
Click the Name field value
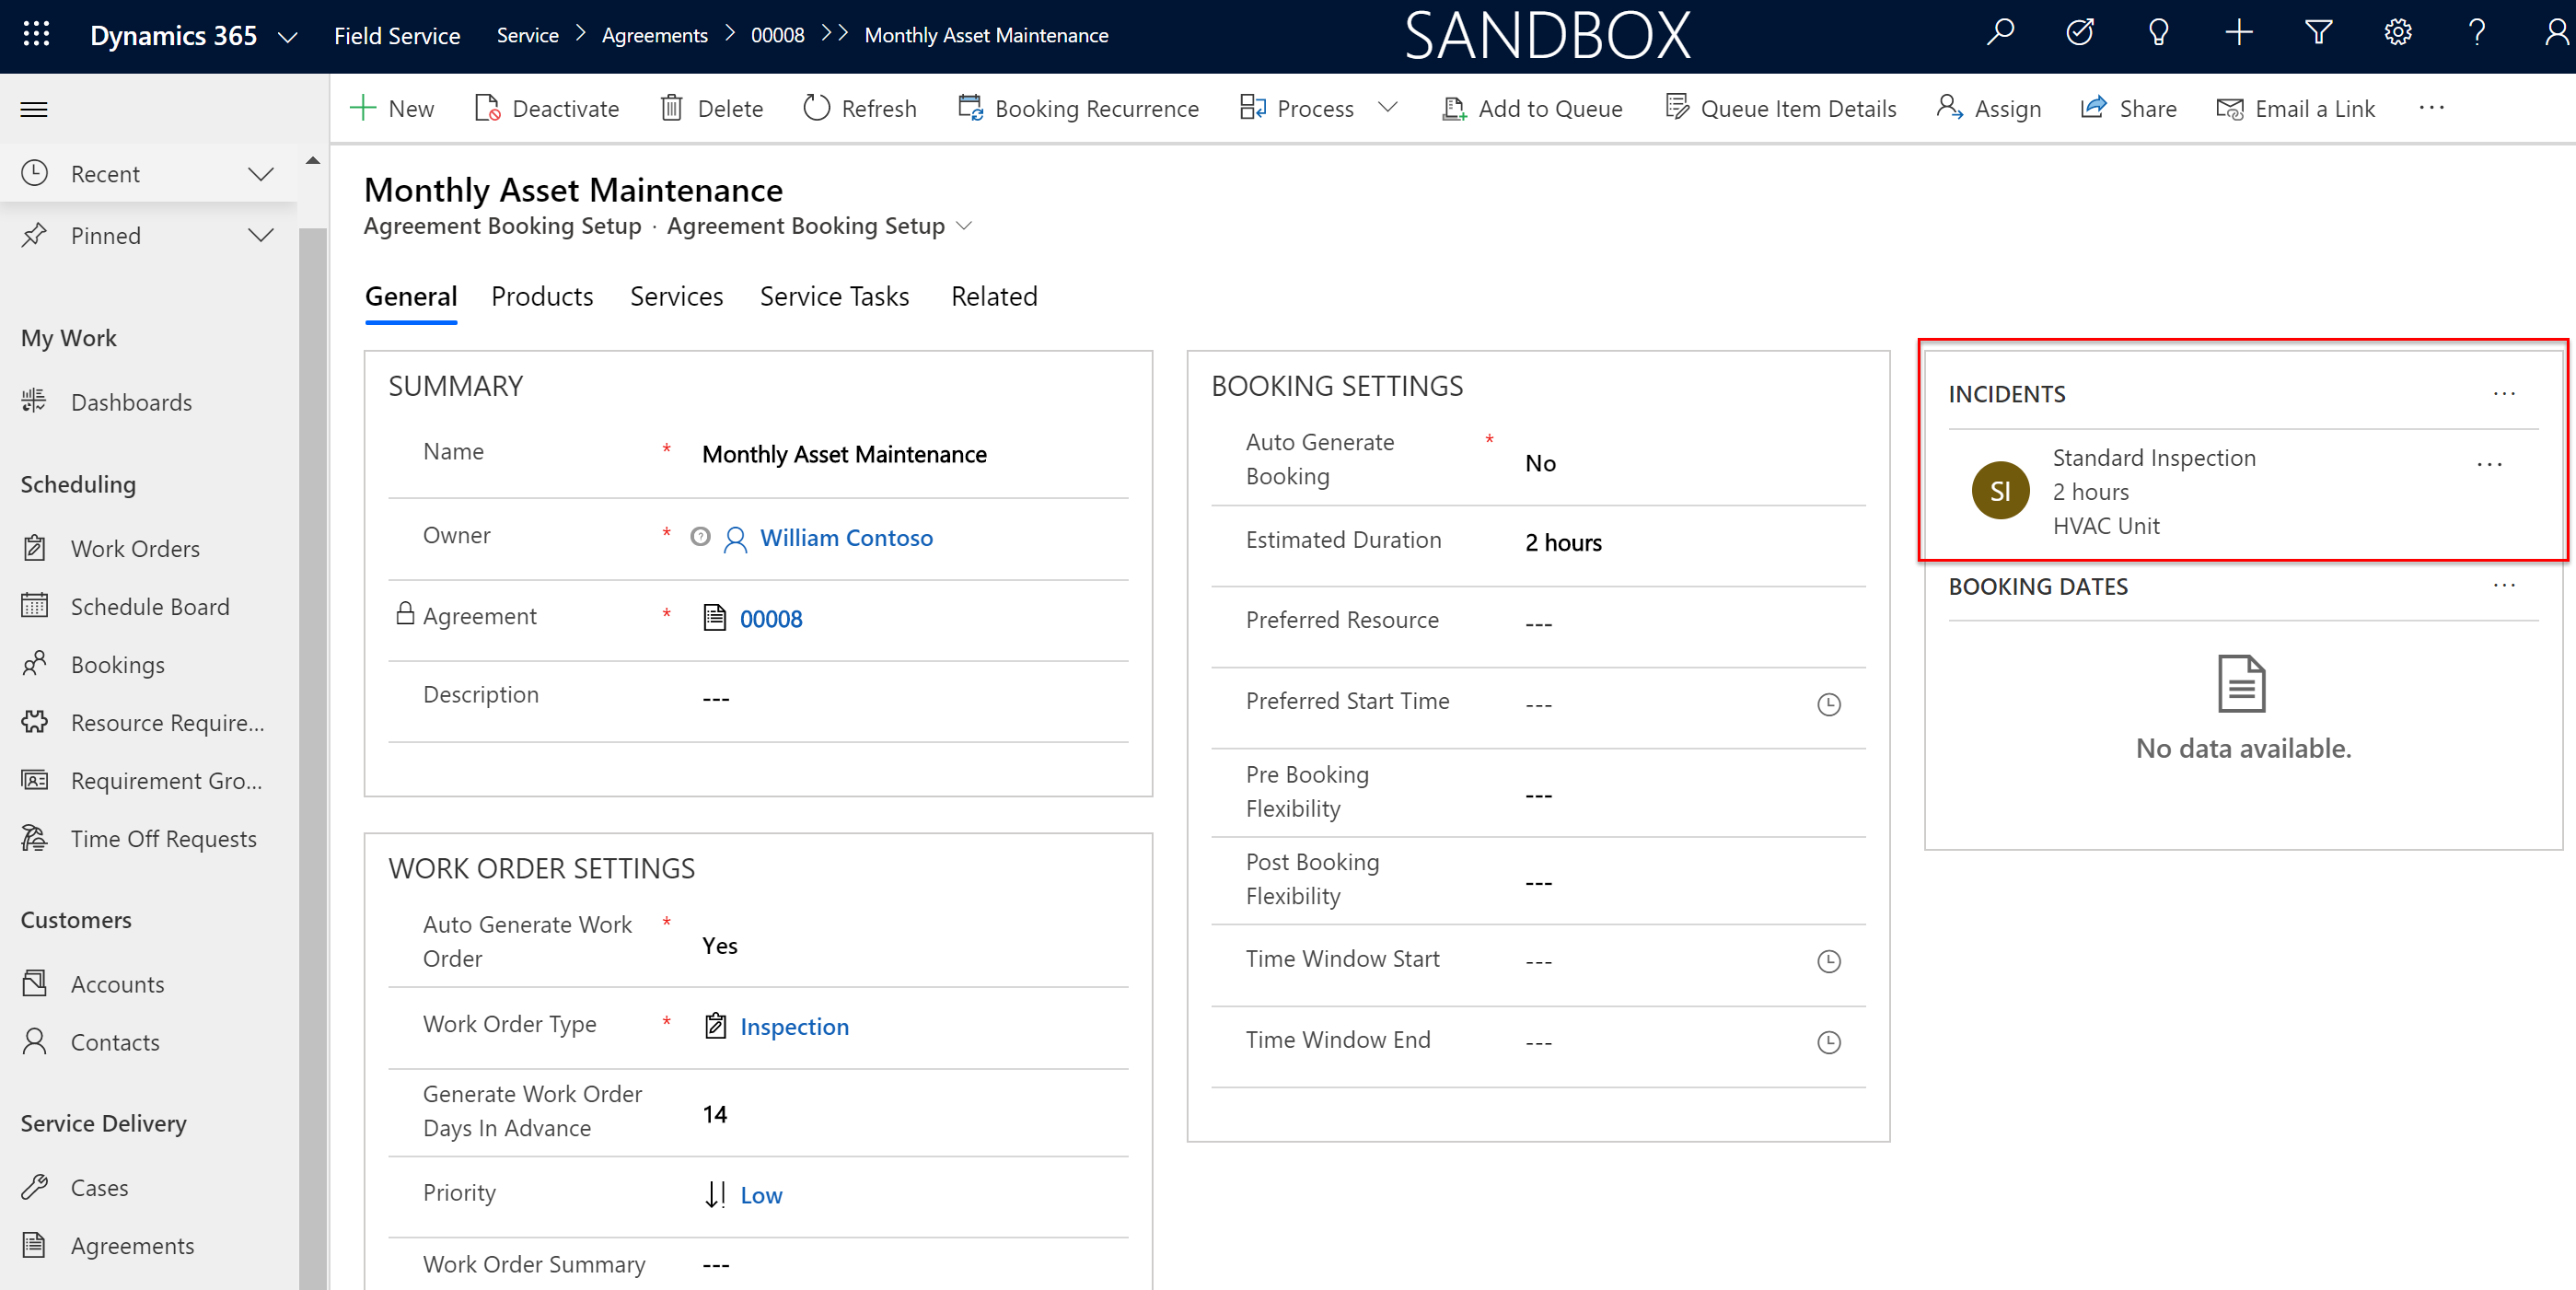[x=843, y=454]
